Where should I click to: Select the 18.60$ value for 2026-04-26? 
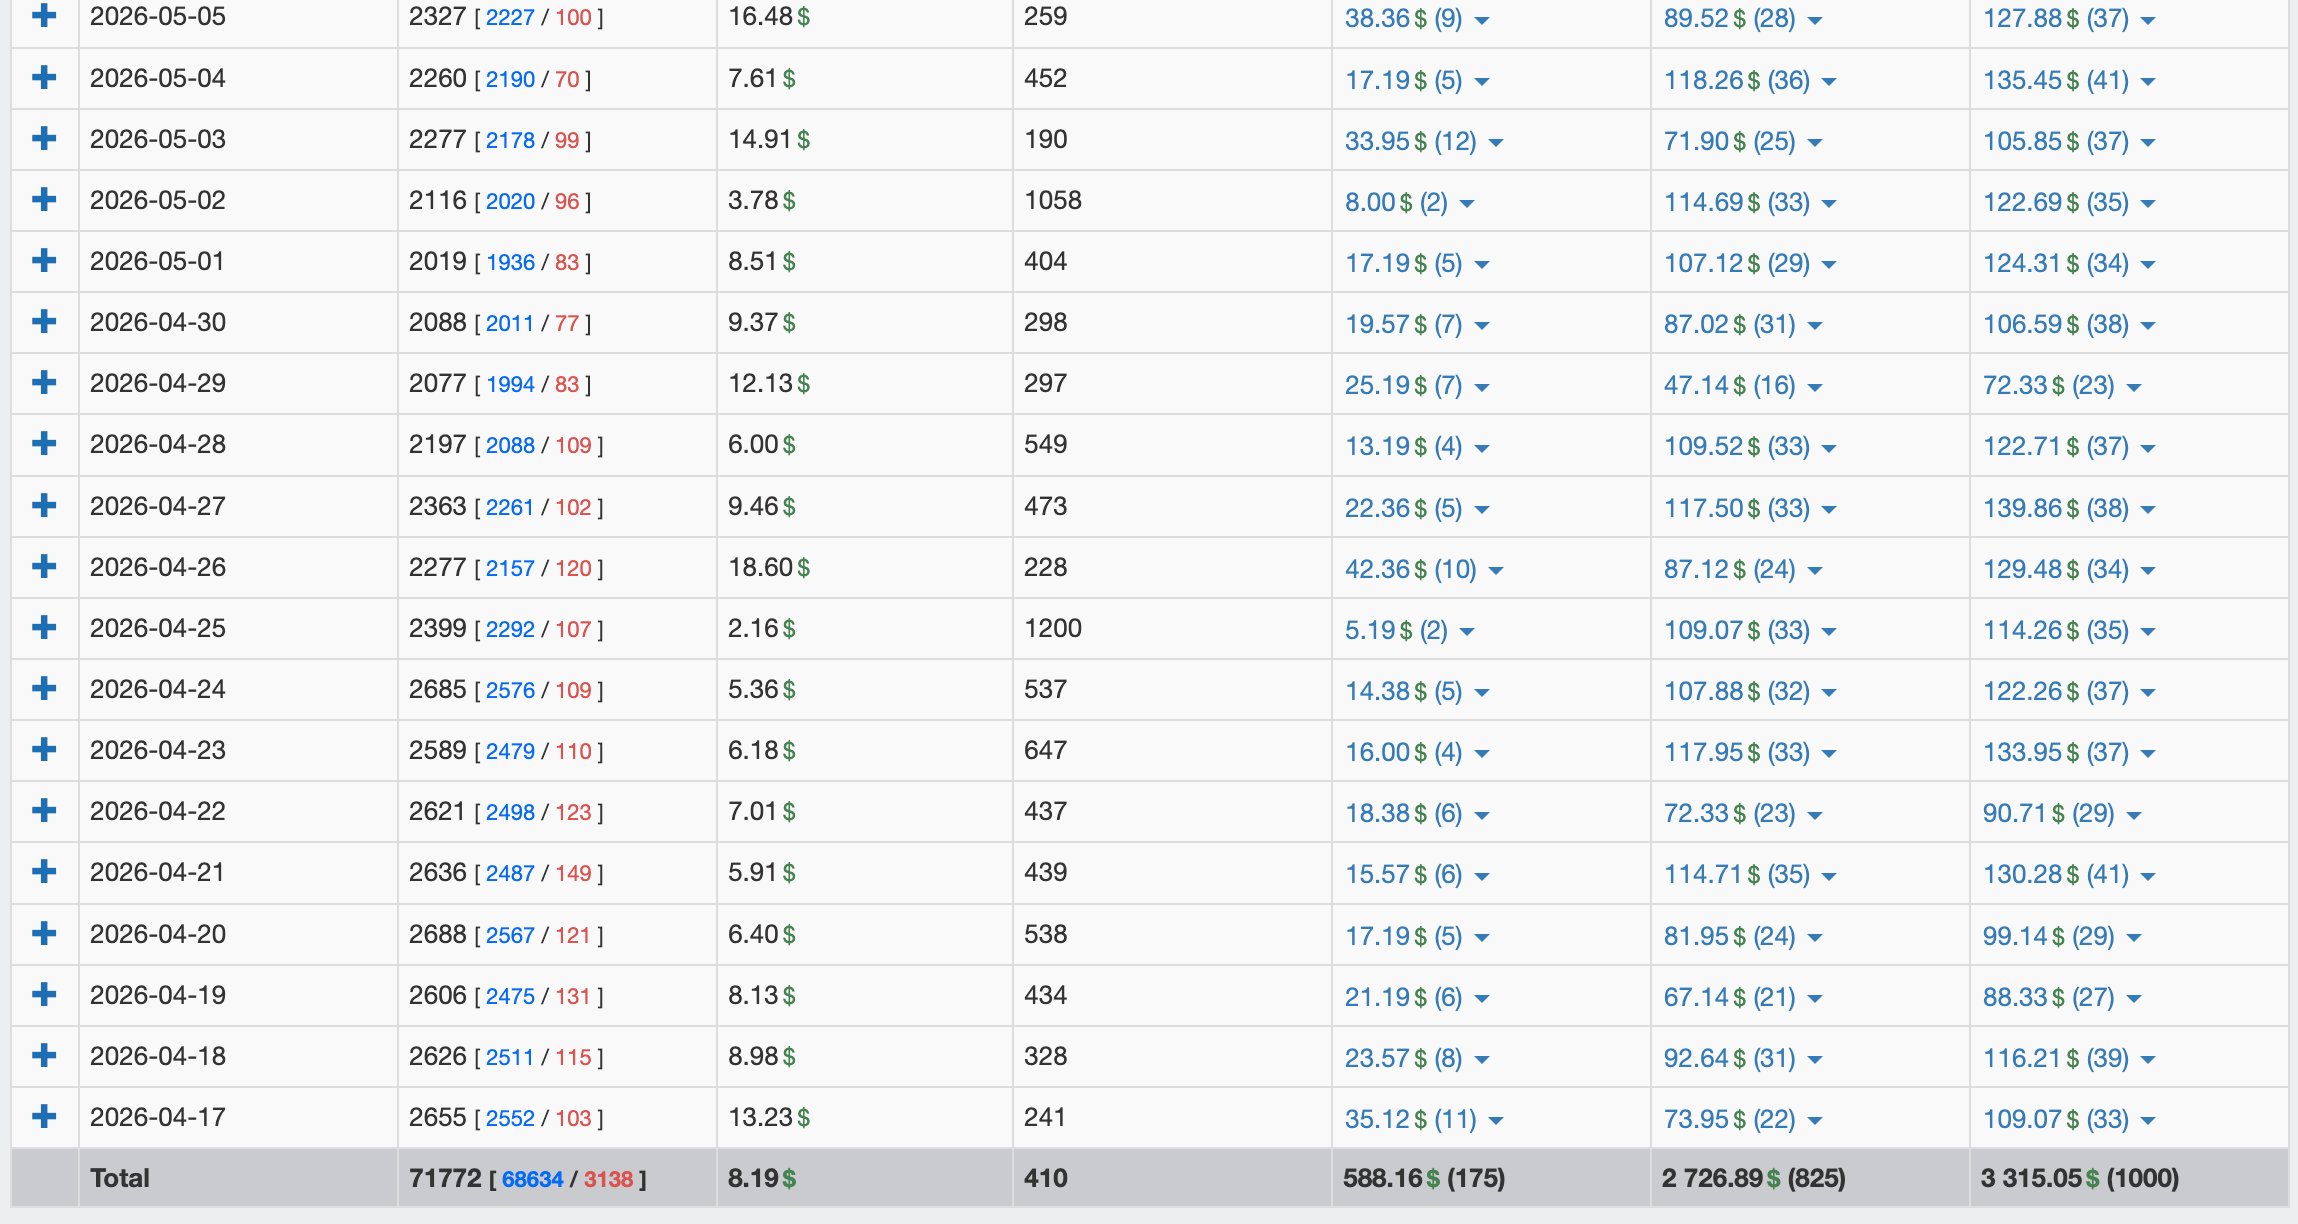point(768,567)
